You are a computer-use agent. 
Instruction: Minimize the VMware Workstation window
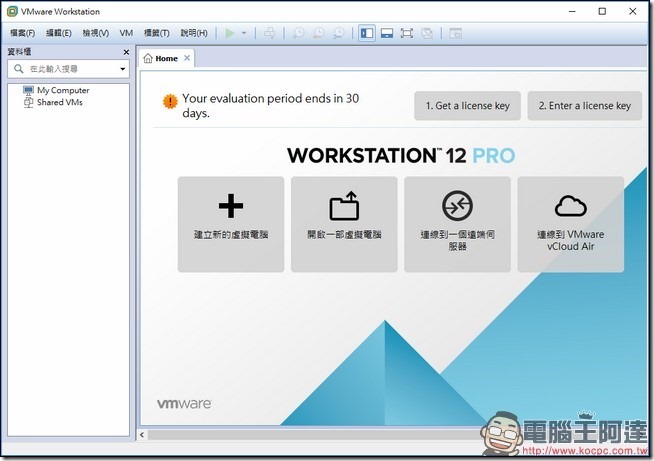point(572,11)
